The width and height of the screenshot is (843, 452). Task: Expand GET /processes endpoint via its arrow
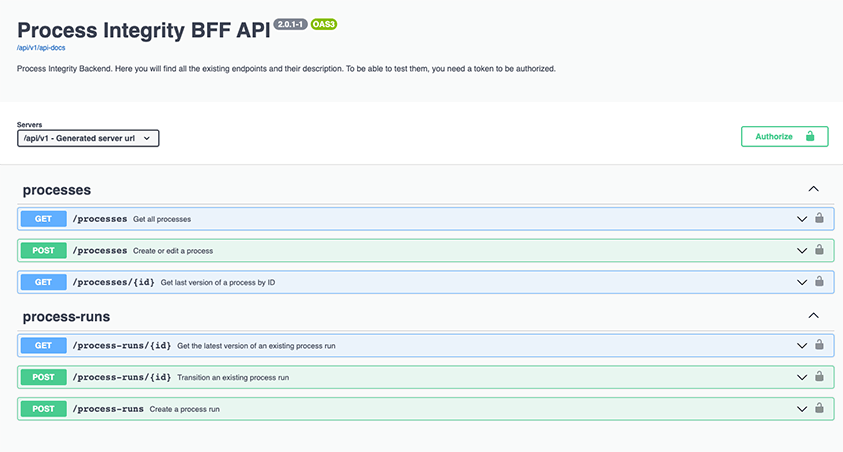[x=802, y=219]
